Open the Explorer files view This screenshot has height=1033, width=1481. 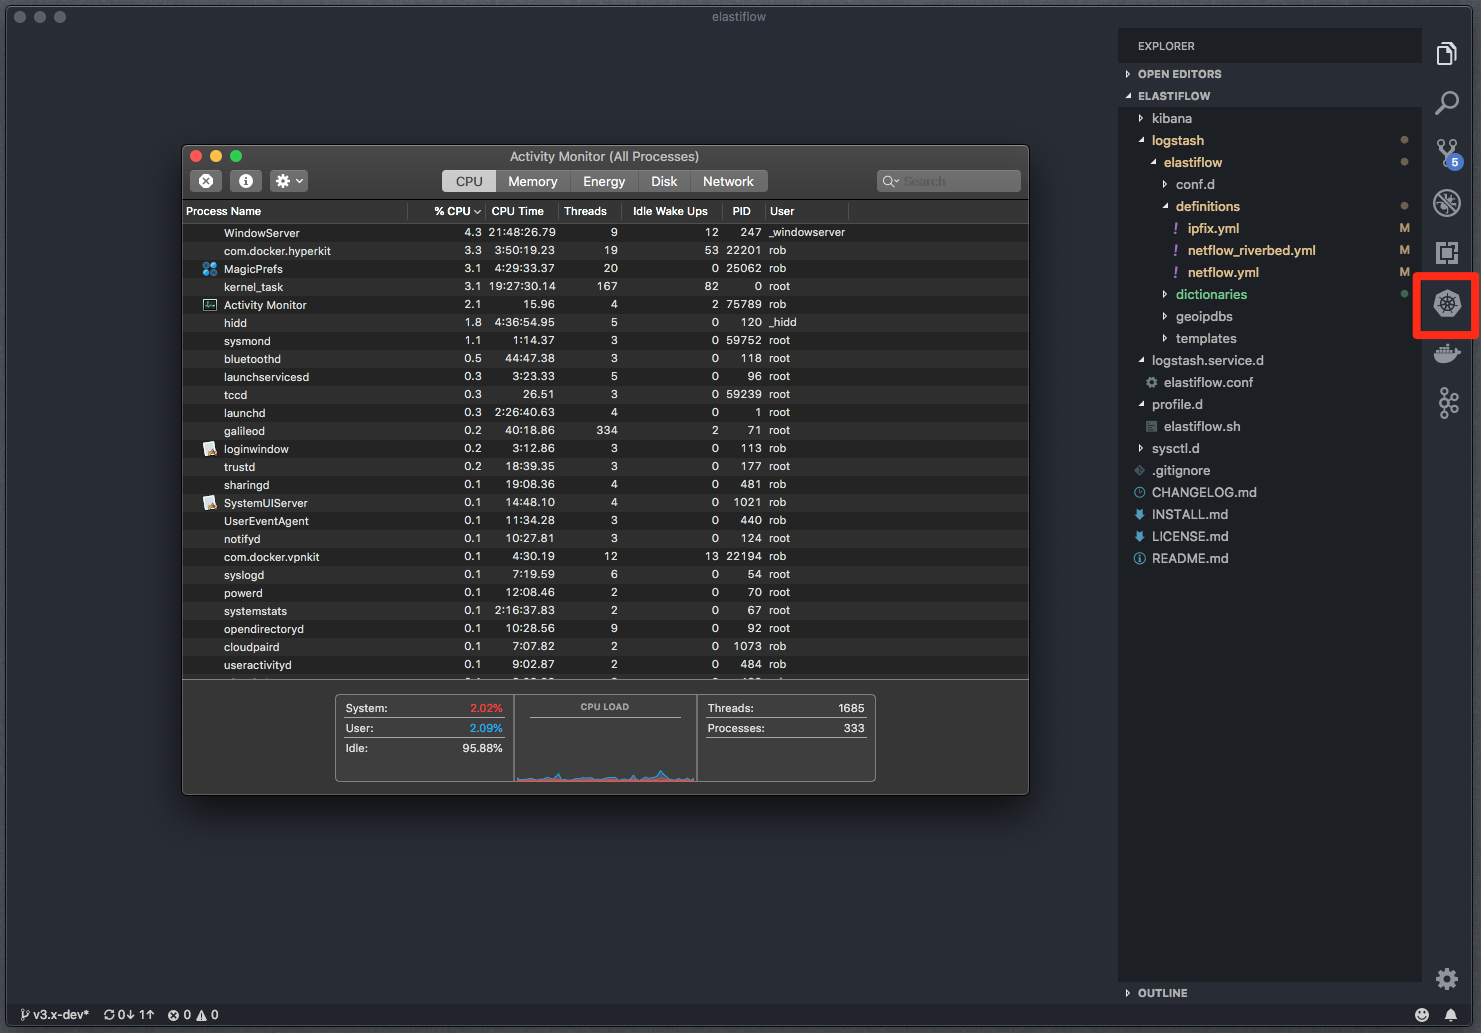pos(1447,53)
